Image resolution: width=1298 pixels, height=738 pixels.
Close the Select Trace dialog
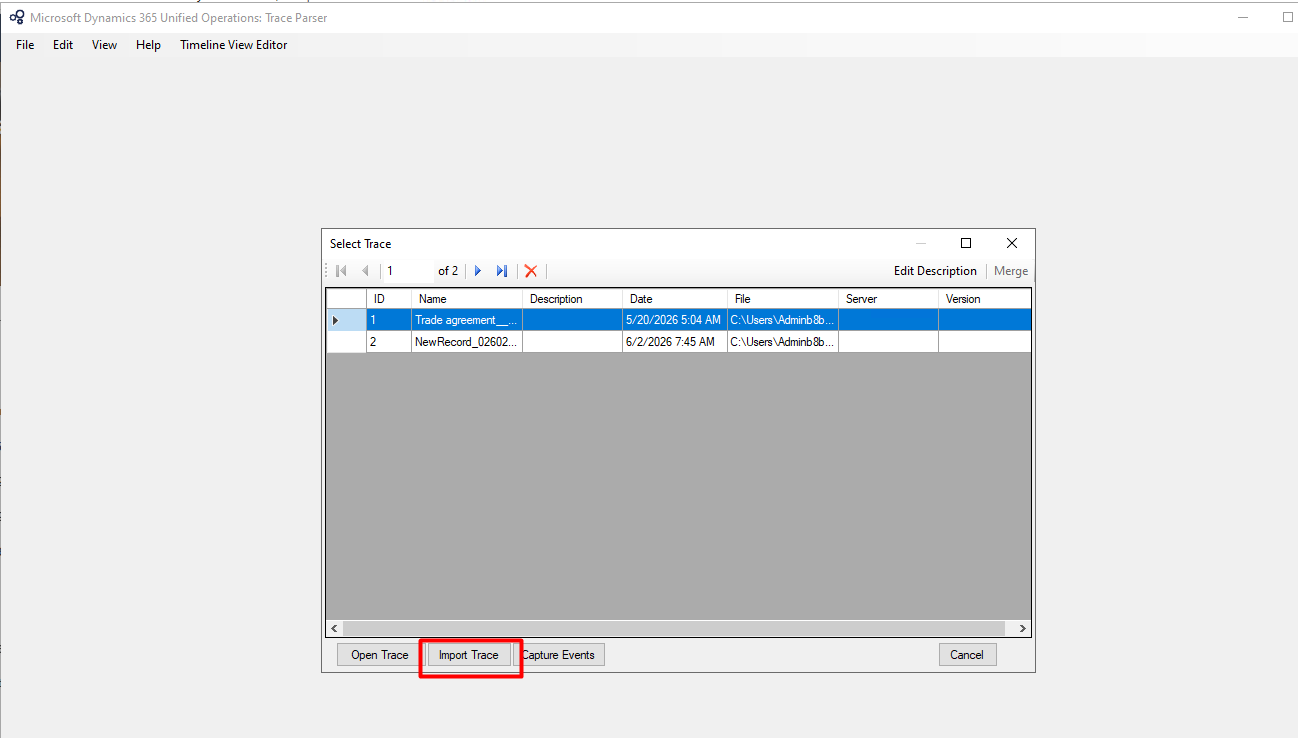[1012, 243]
